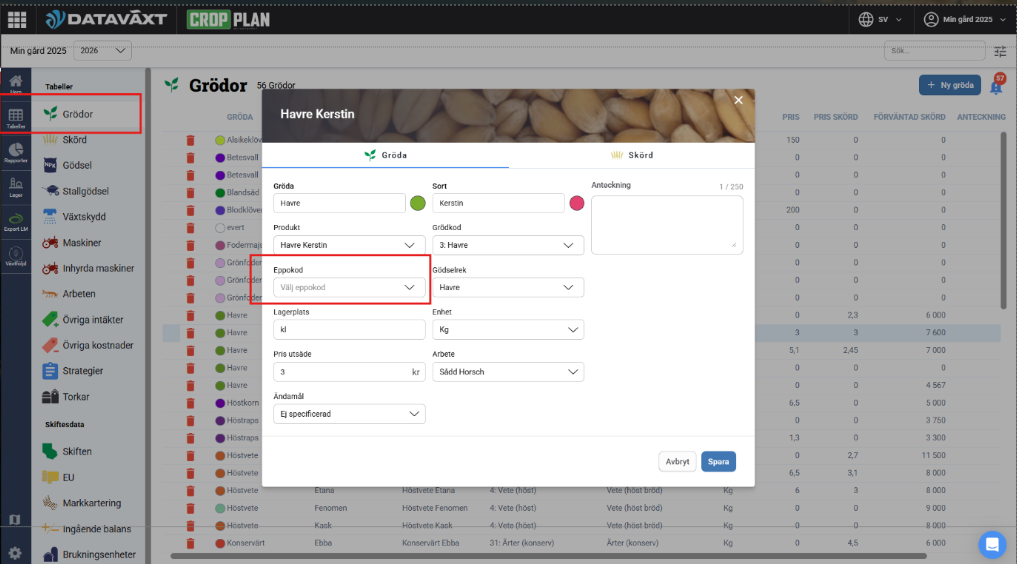Delete the Alsikeklöver row with trash icon
Screen dimensions: 1017x564
[x=190, y=140]
